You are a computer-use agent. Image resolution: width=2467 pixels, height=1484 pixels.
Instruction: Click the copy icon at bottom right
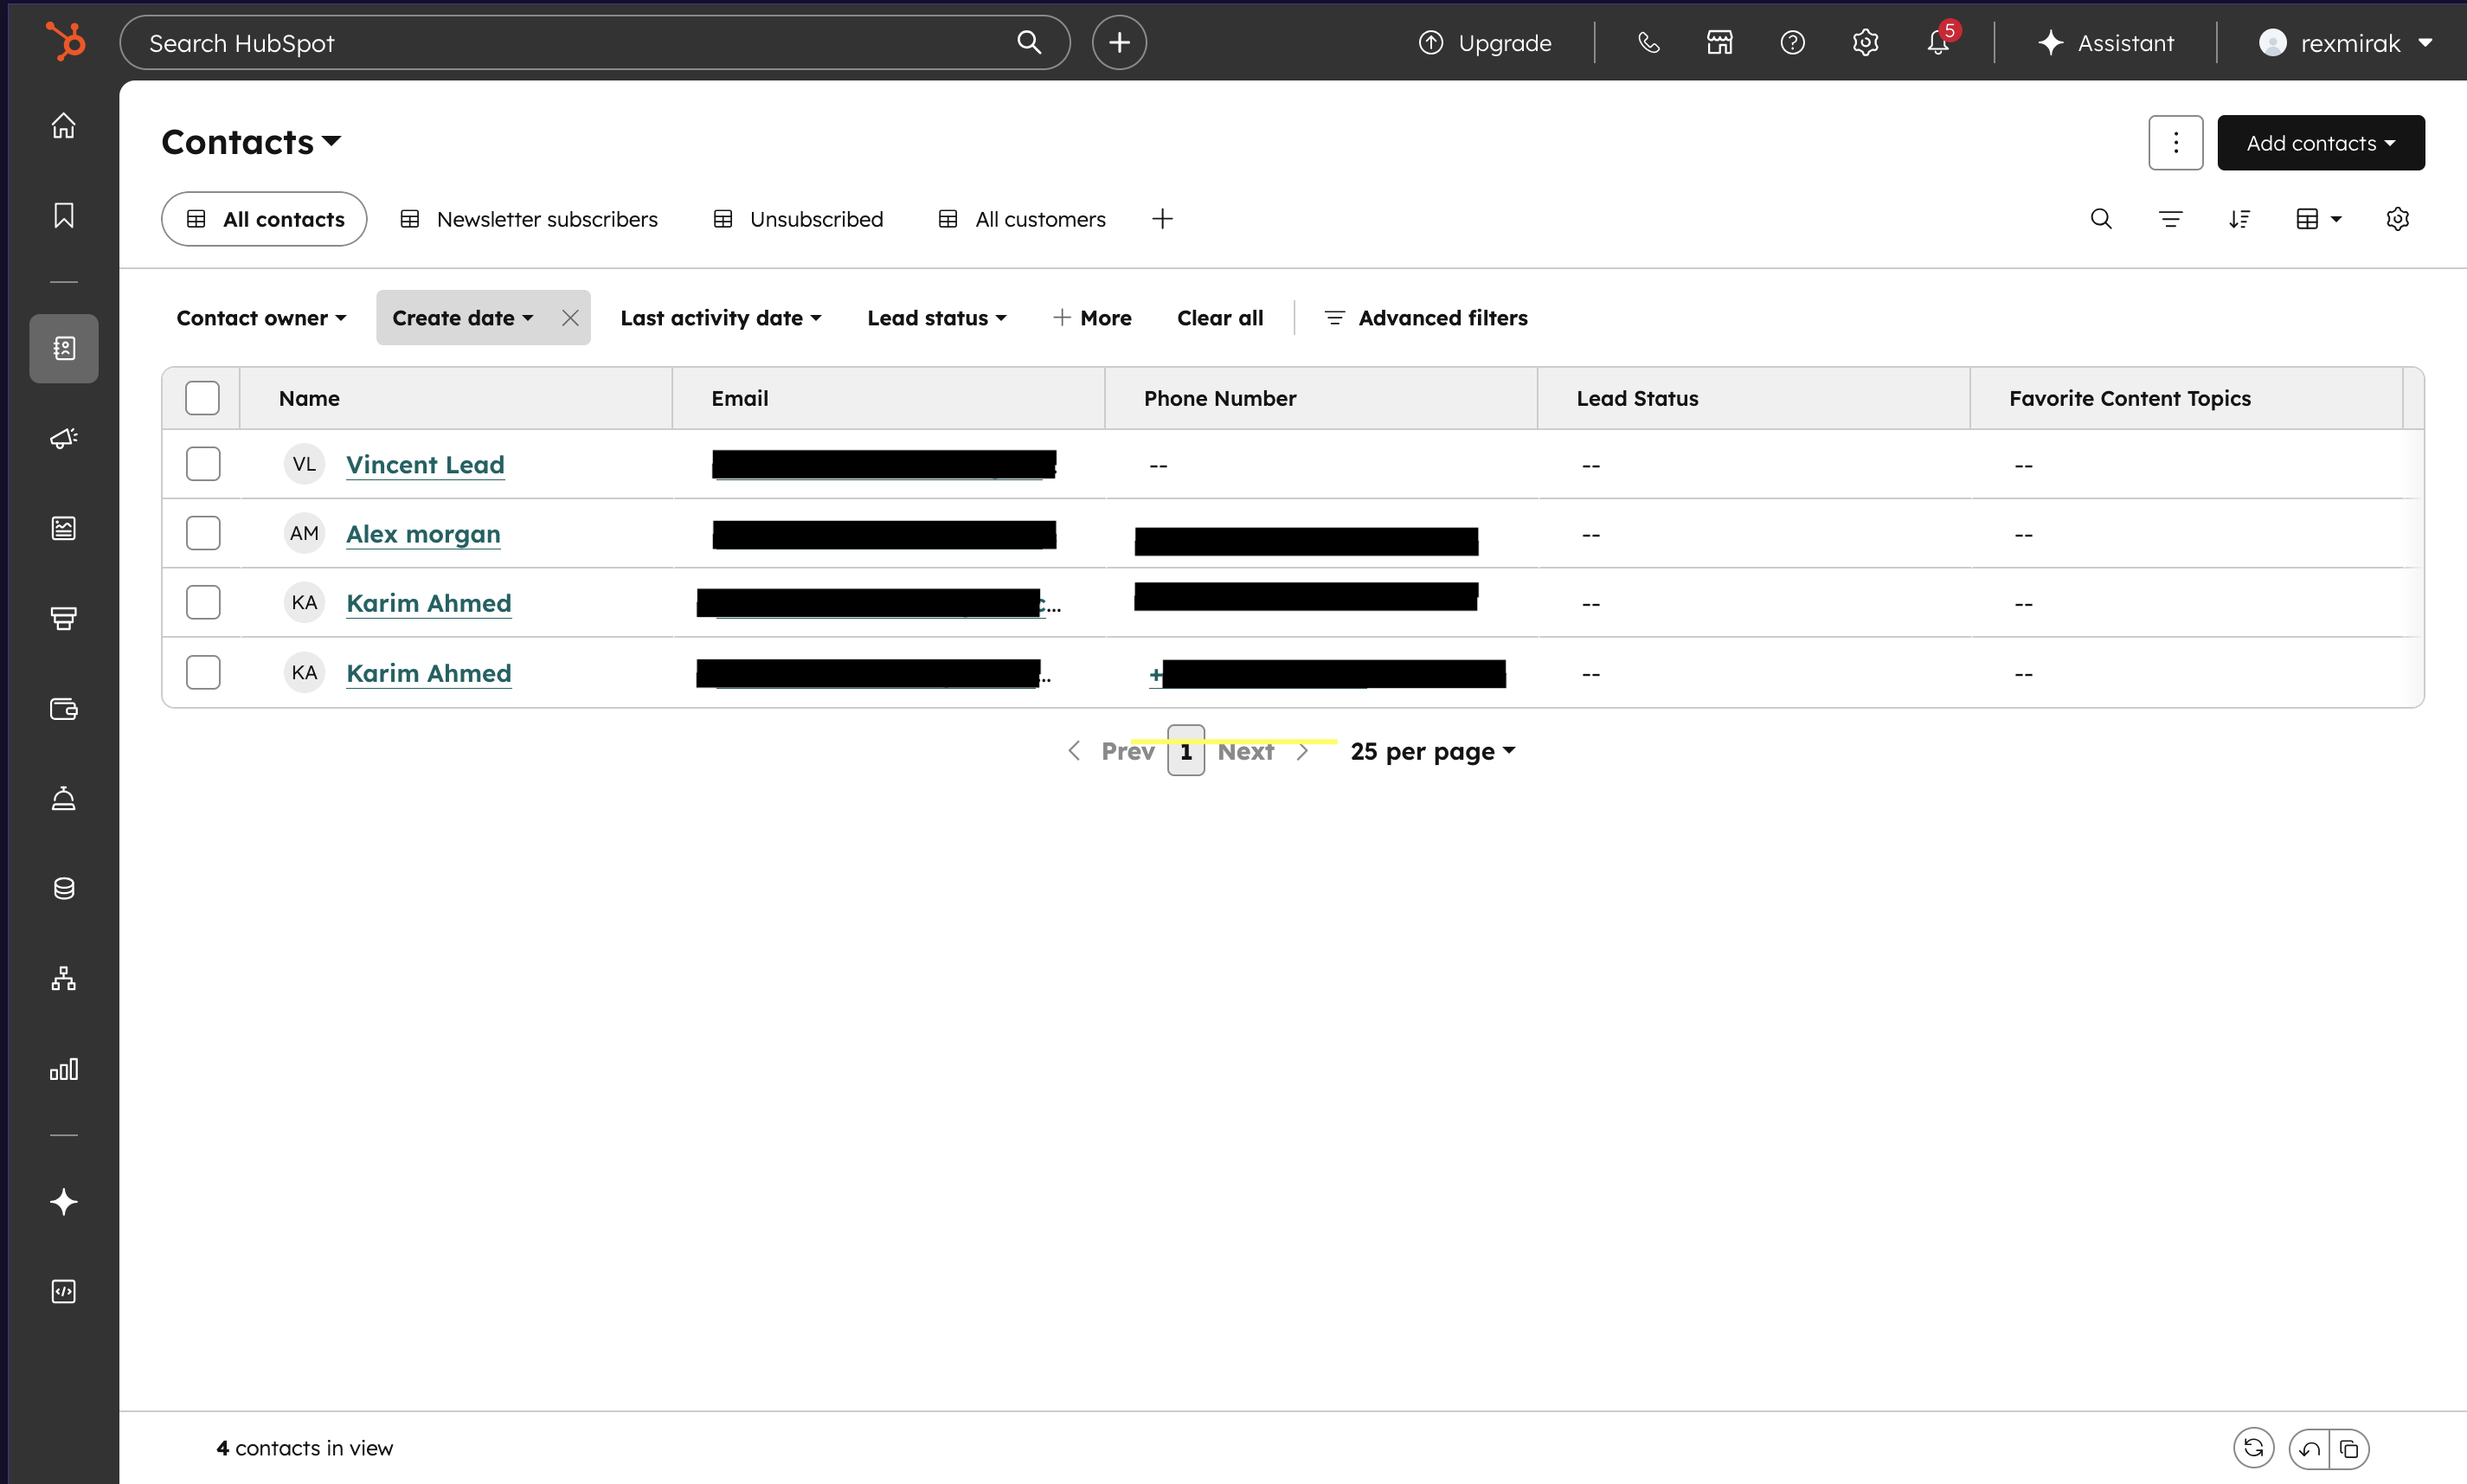pos(2350,1449)
